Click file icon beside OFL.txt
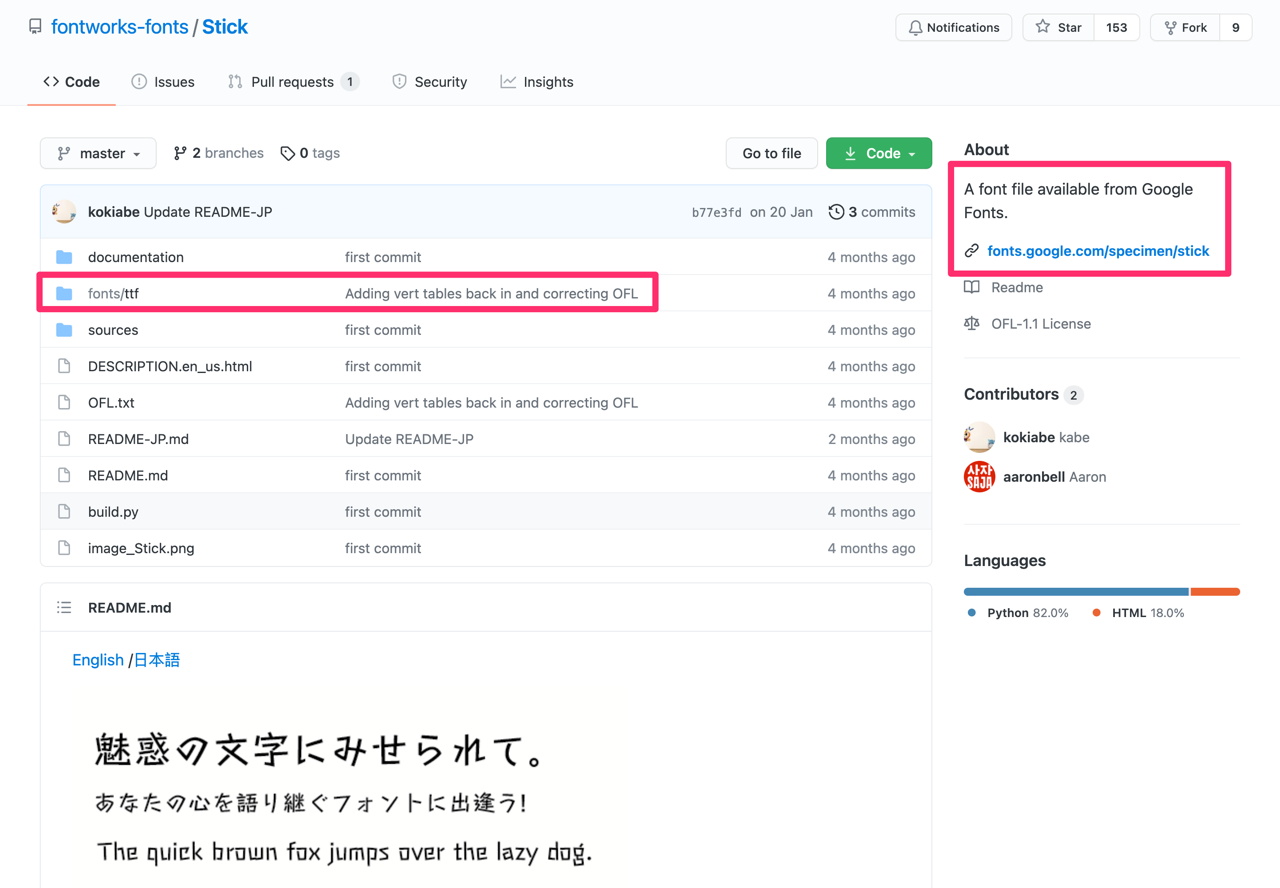The height and width of the screenshot is (888, 1280). (64, 403)
